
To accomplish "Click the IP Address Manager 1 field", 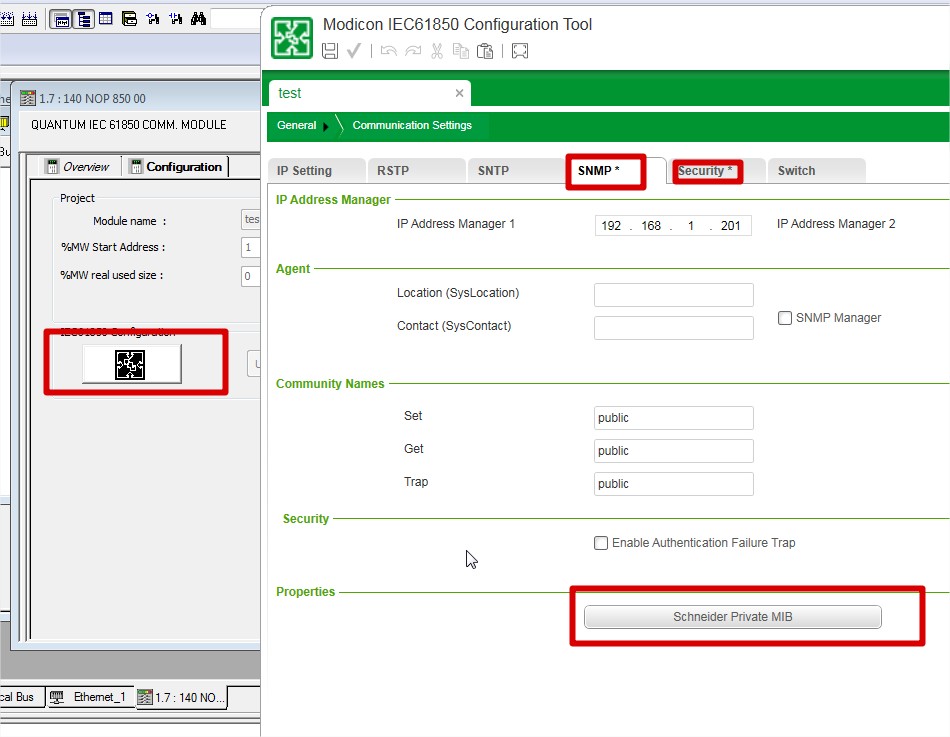I will tap(673, 225).
